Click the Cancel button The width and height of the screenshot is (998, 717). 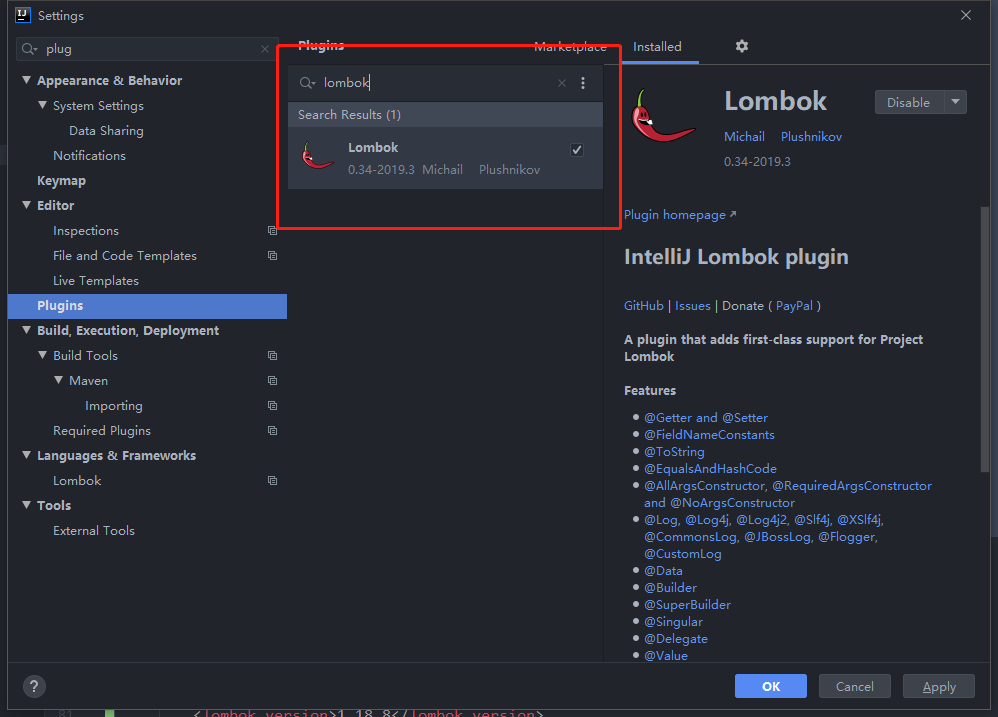(x=854, y=686)
